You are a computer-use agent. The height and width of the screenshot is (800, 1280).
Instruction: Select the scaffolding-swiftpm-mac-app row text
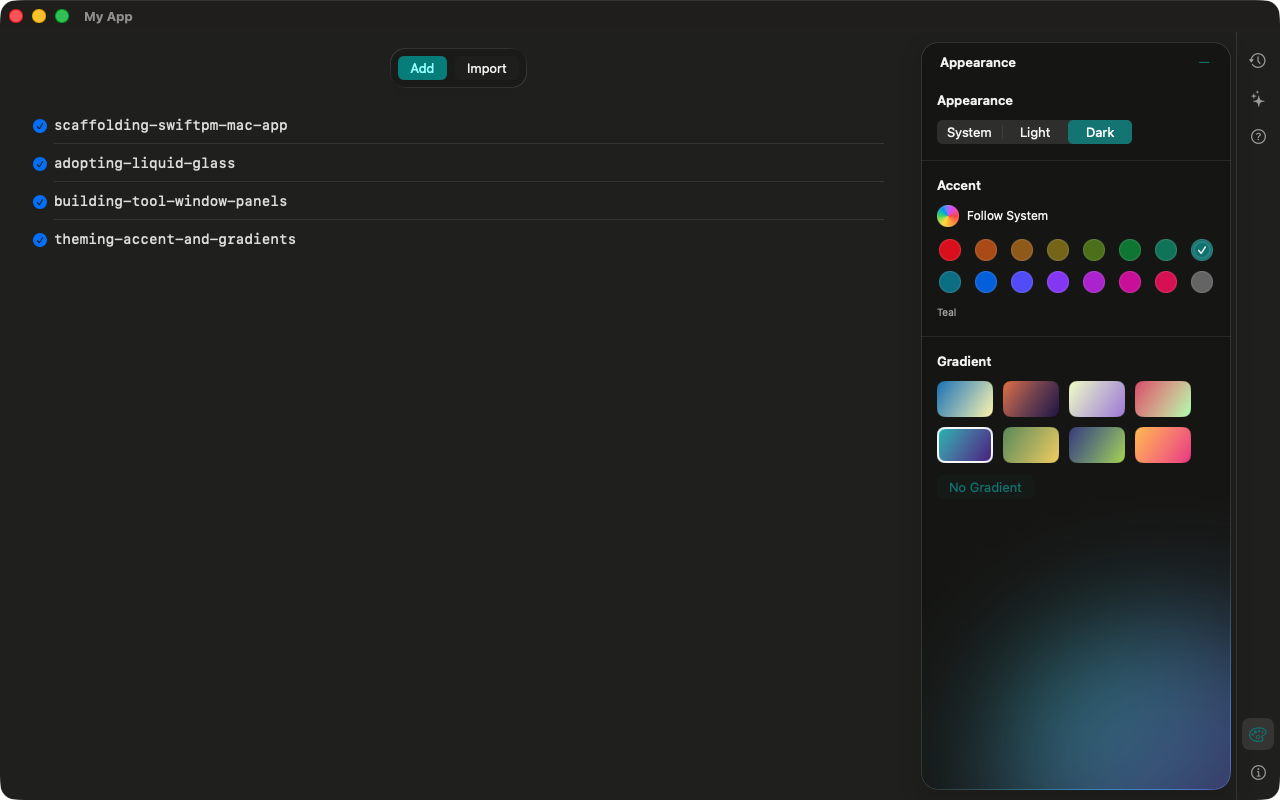(171, 125)
